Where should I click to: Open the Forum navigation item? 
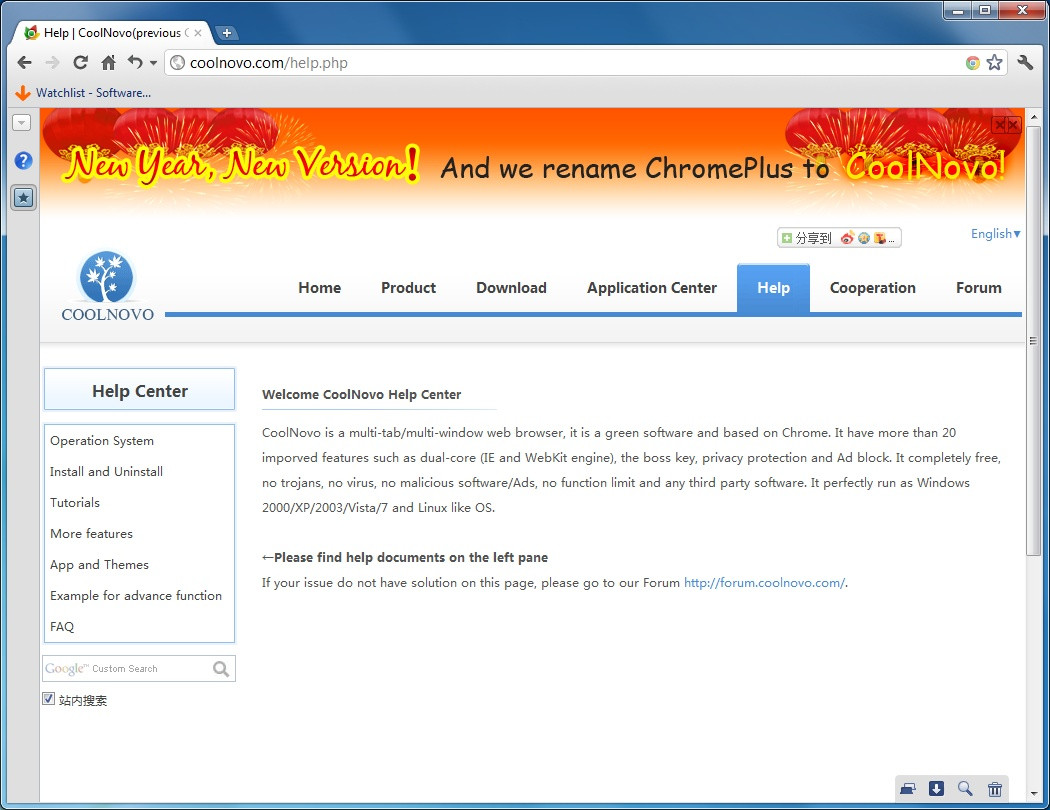click(x=979, y=288)
